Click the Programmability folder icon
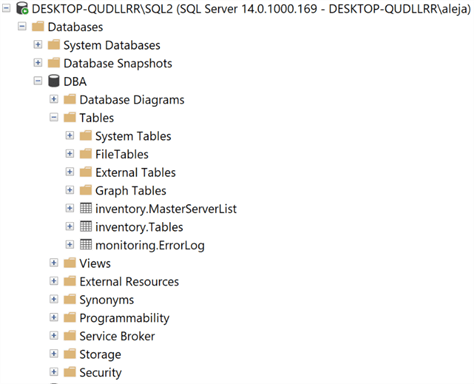 (70, 317)
